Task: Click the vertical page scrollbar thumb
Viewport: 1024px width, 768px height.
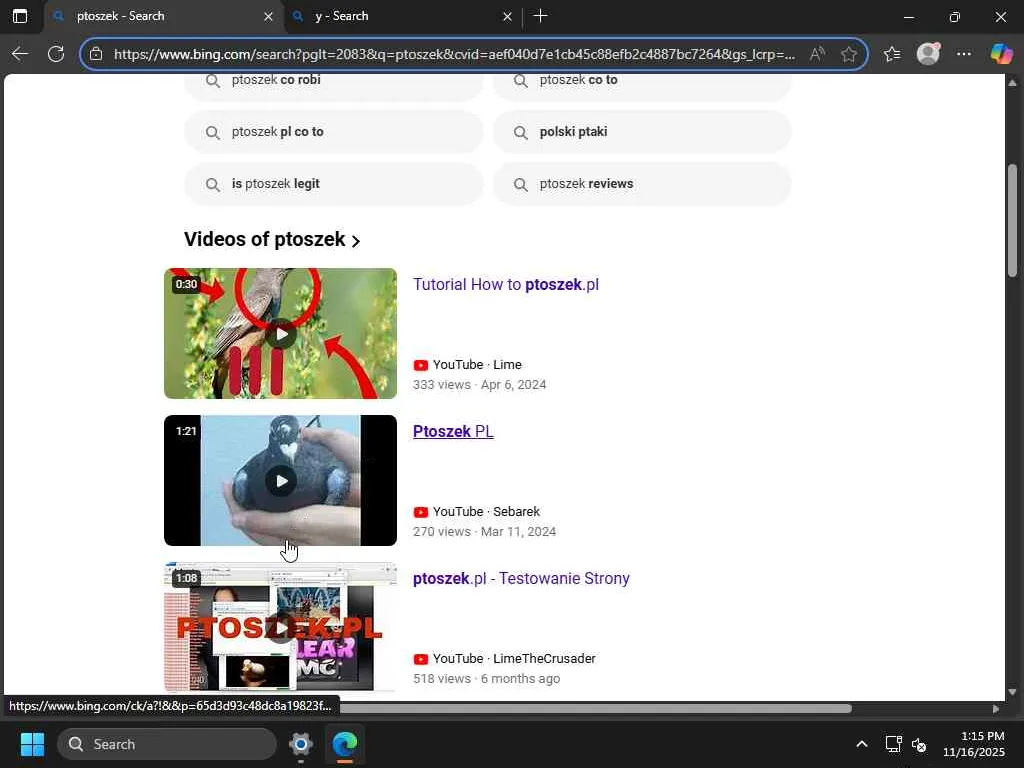Action: coord(1012,220)
